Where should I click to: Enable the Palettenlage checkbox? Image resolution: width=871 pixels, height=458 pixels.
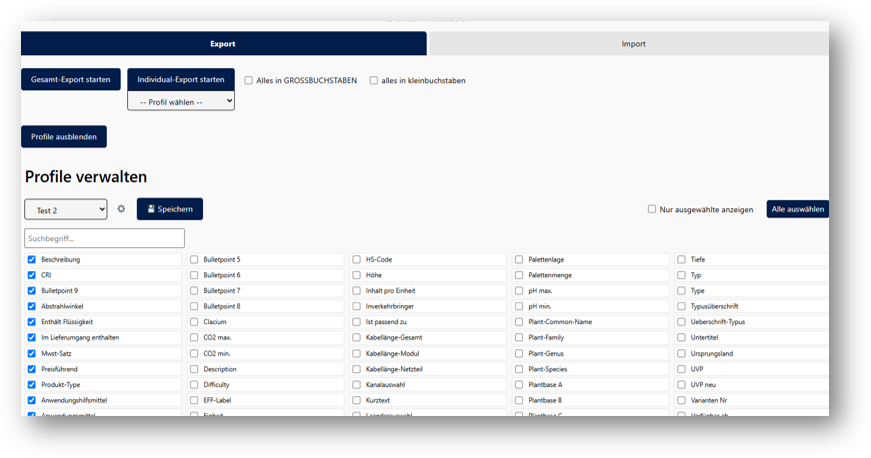[519, 260]
